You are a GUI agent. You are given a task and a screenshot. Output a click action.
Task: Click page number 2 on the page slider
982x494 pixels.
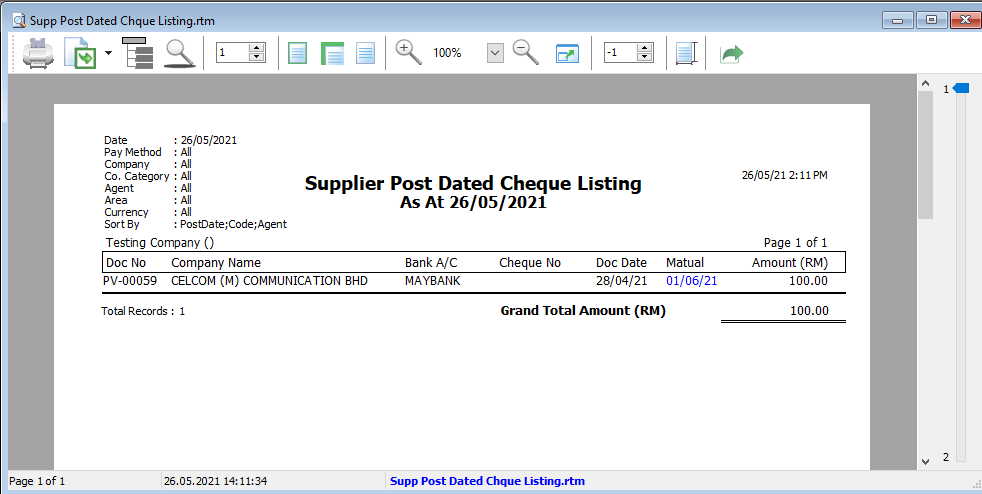click(946, 457)
